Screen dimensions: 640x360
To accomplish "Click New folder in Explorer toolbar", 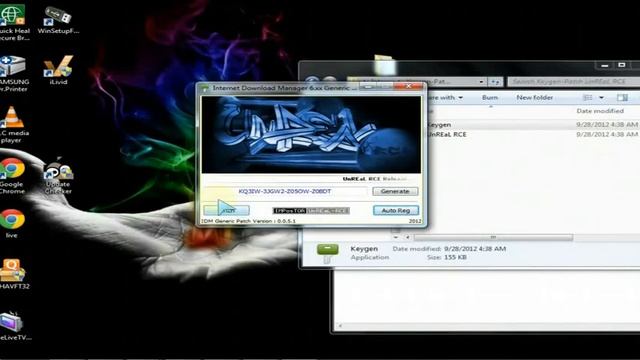I will (x=534, y=98).
